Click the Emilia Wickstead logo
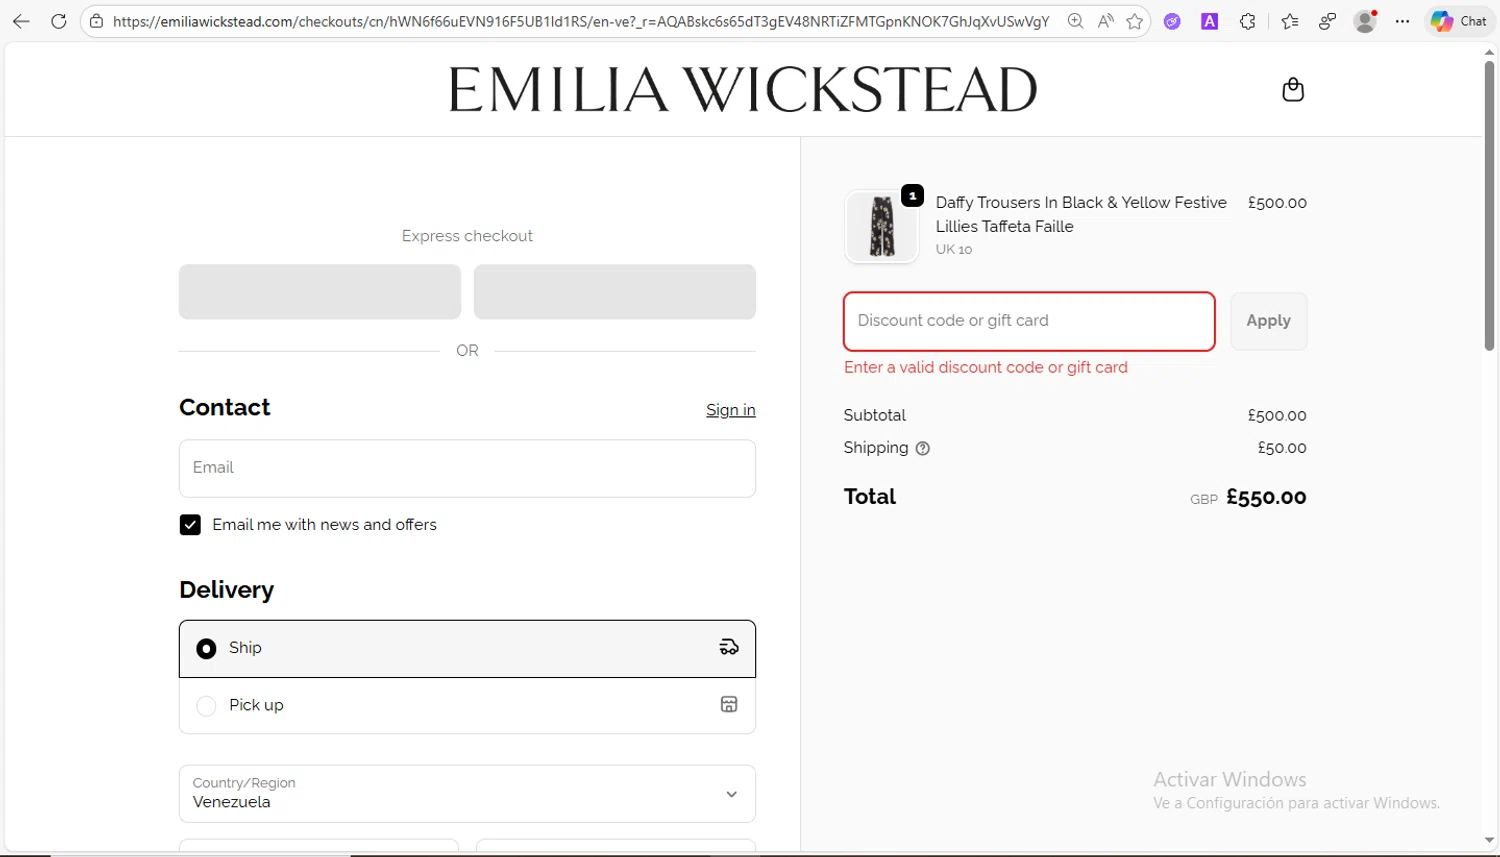The width and height of the screenshot is (1500, 857). click(742, 89)
